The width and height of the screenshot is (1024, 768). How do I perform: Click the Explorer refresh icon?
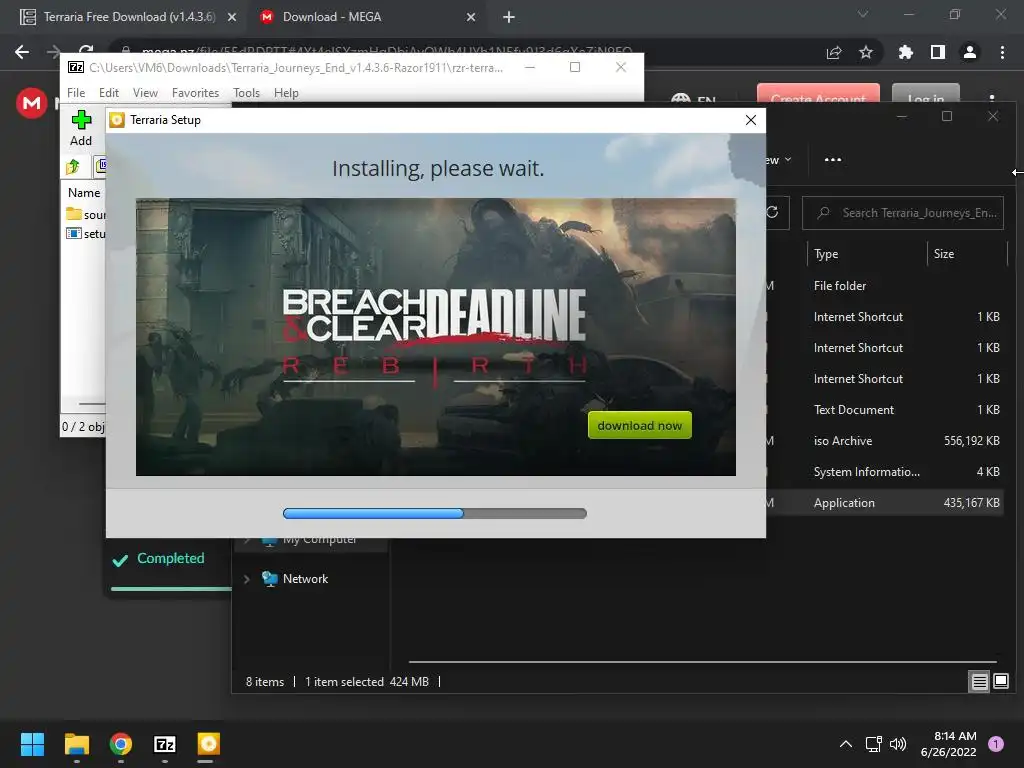[773, 212]
